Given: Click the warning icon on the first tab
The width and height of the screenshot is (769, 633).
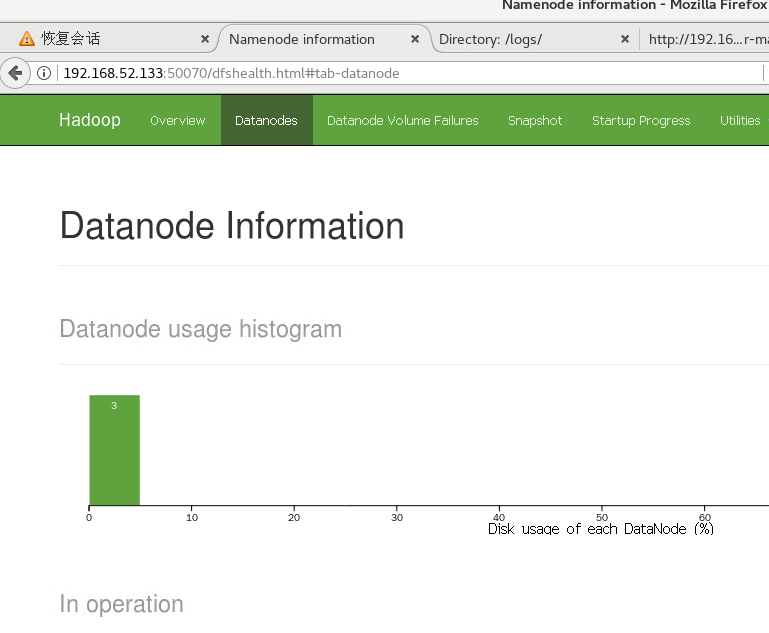Looking at the screenshot, I should [x=26, y=38].
